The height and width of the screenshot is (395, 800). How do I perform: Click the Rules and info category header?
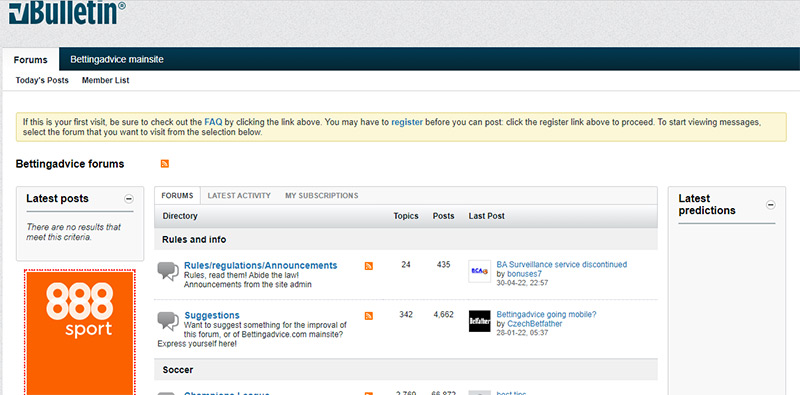406,239
